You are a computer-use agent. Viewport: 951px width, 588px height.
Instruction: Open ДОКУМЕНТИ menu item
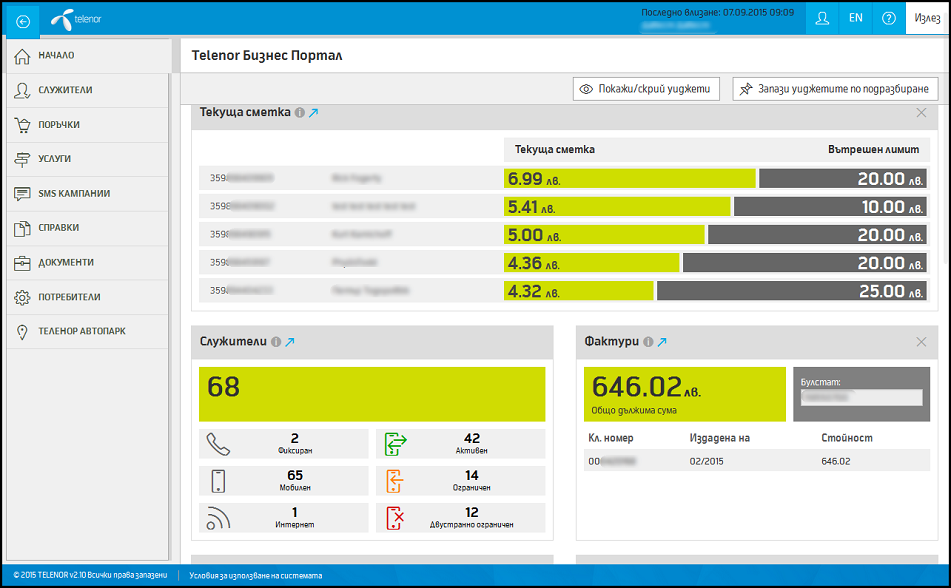(x=87, y=263)
